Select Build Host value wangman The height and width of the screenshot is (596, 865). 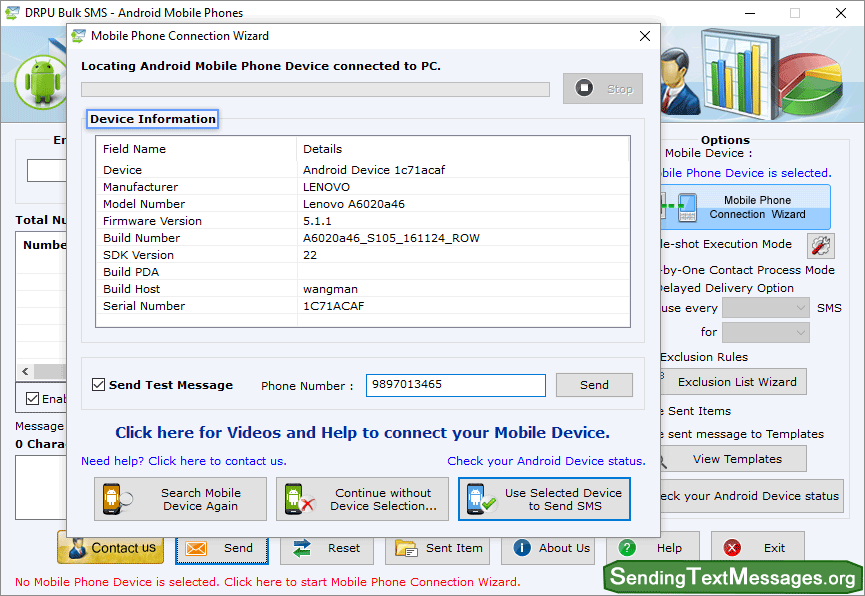coord(330,289)
